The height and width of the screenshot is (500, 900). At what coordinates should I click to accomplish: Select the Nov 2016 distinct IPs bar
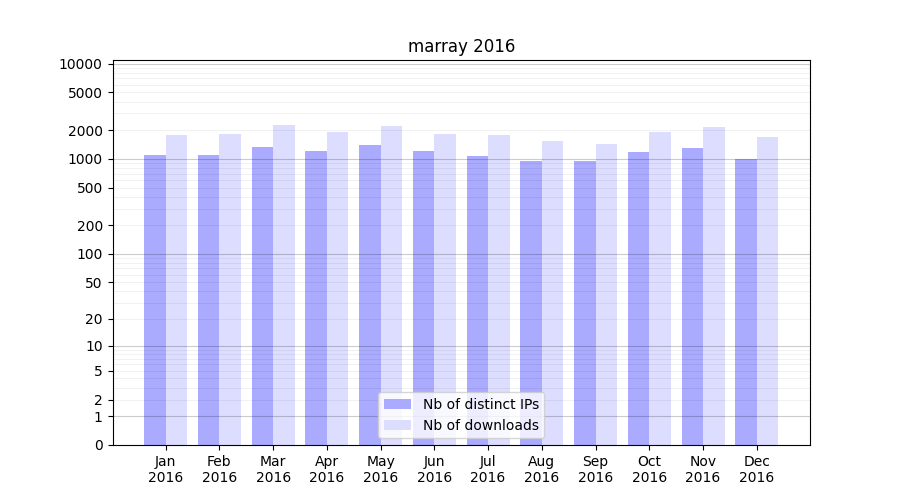pos(692,296)
